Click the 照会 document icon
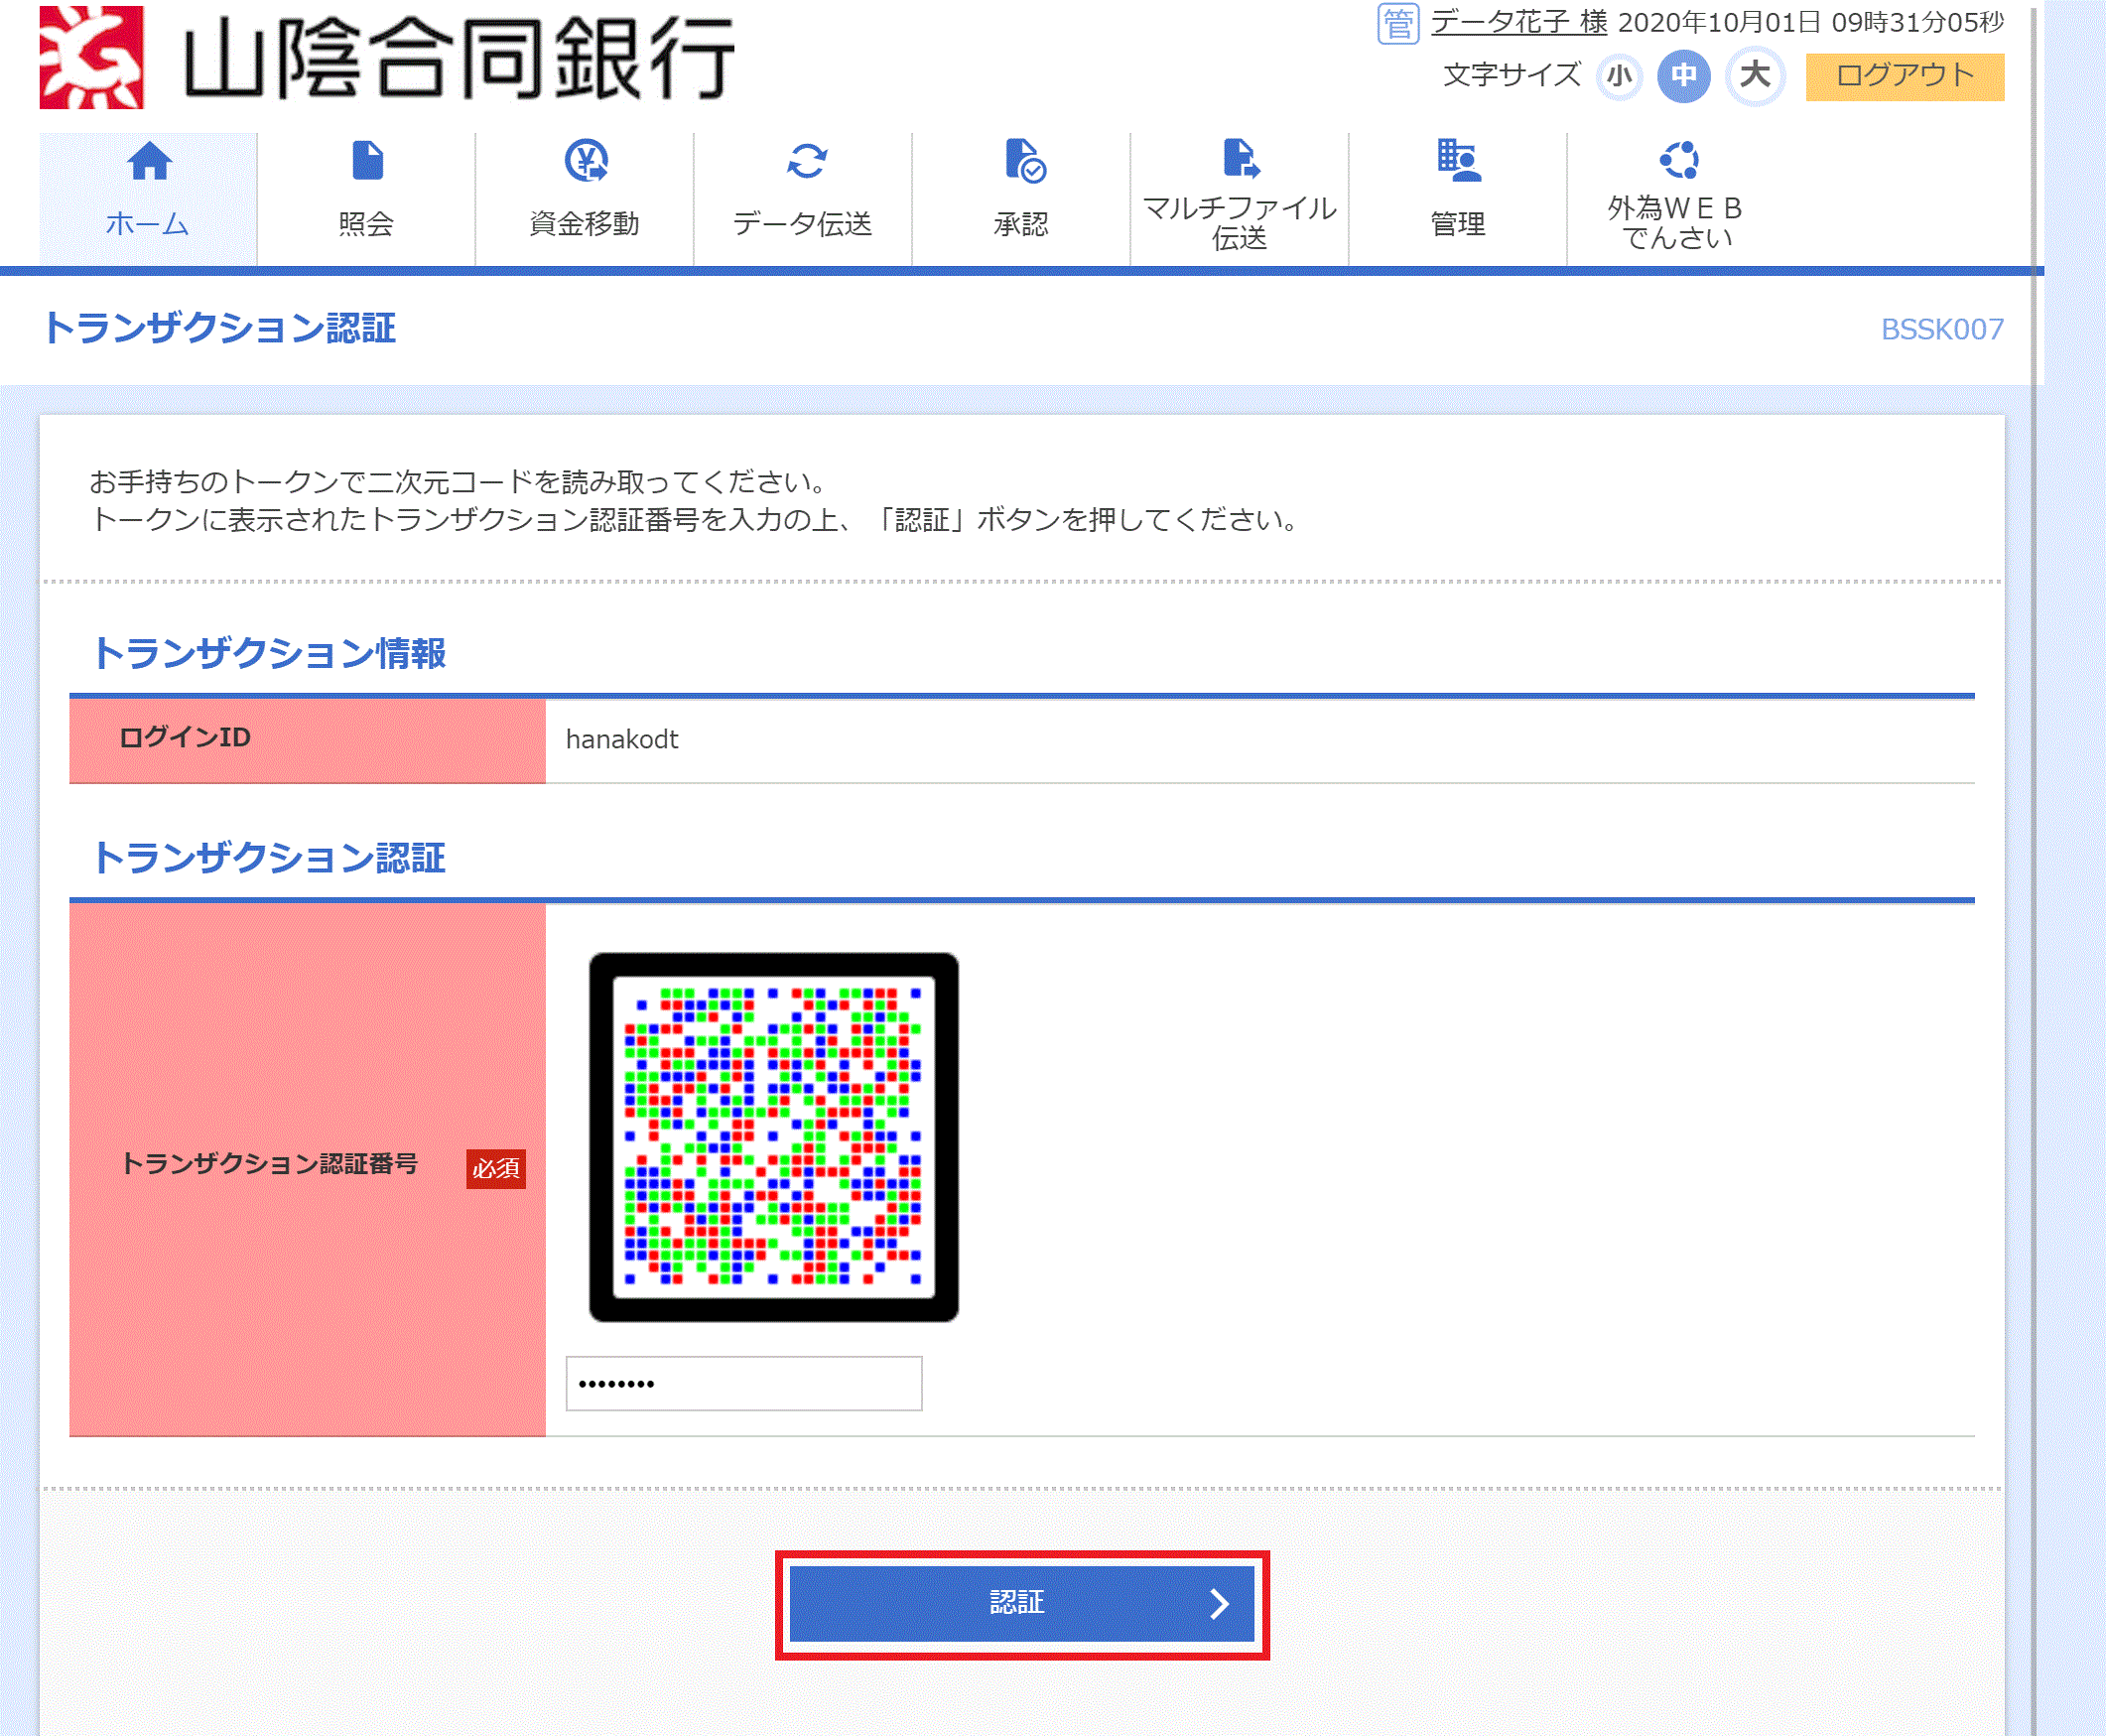 tap(367, 161)
